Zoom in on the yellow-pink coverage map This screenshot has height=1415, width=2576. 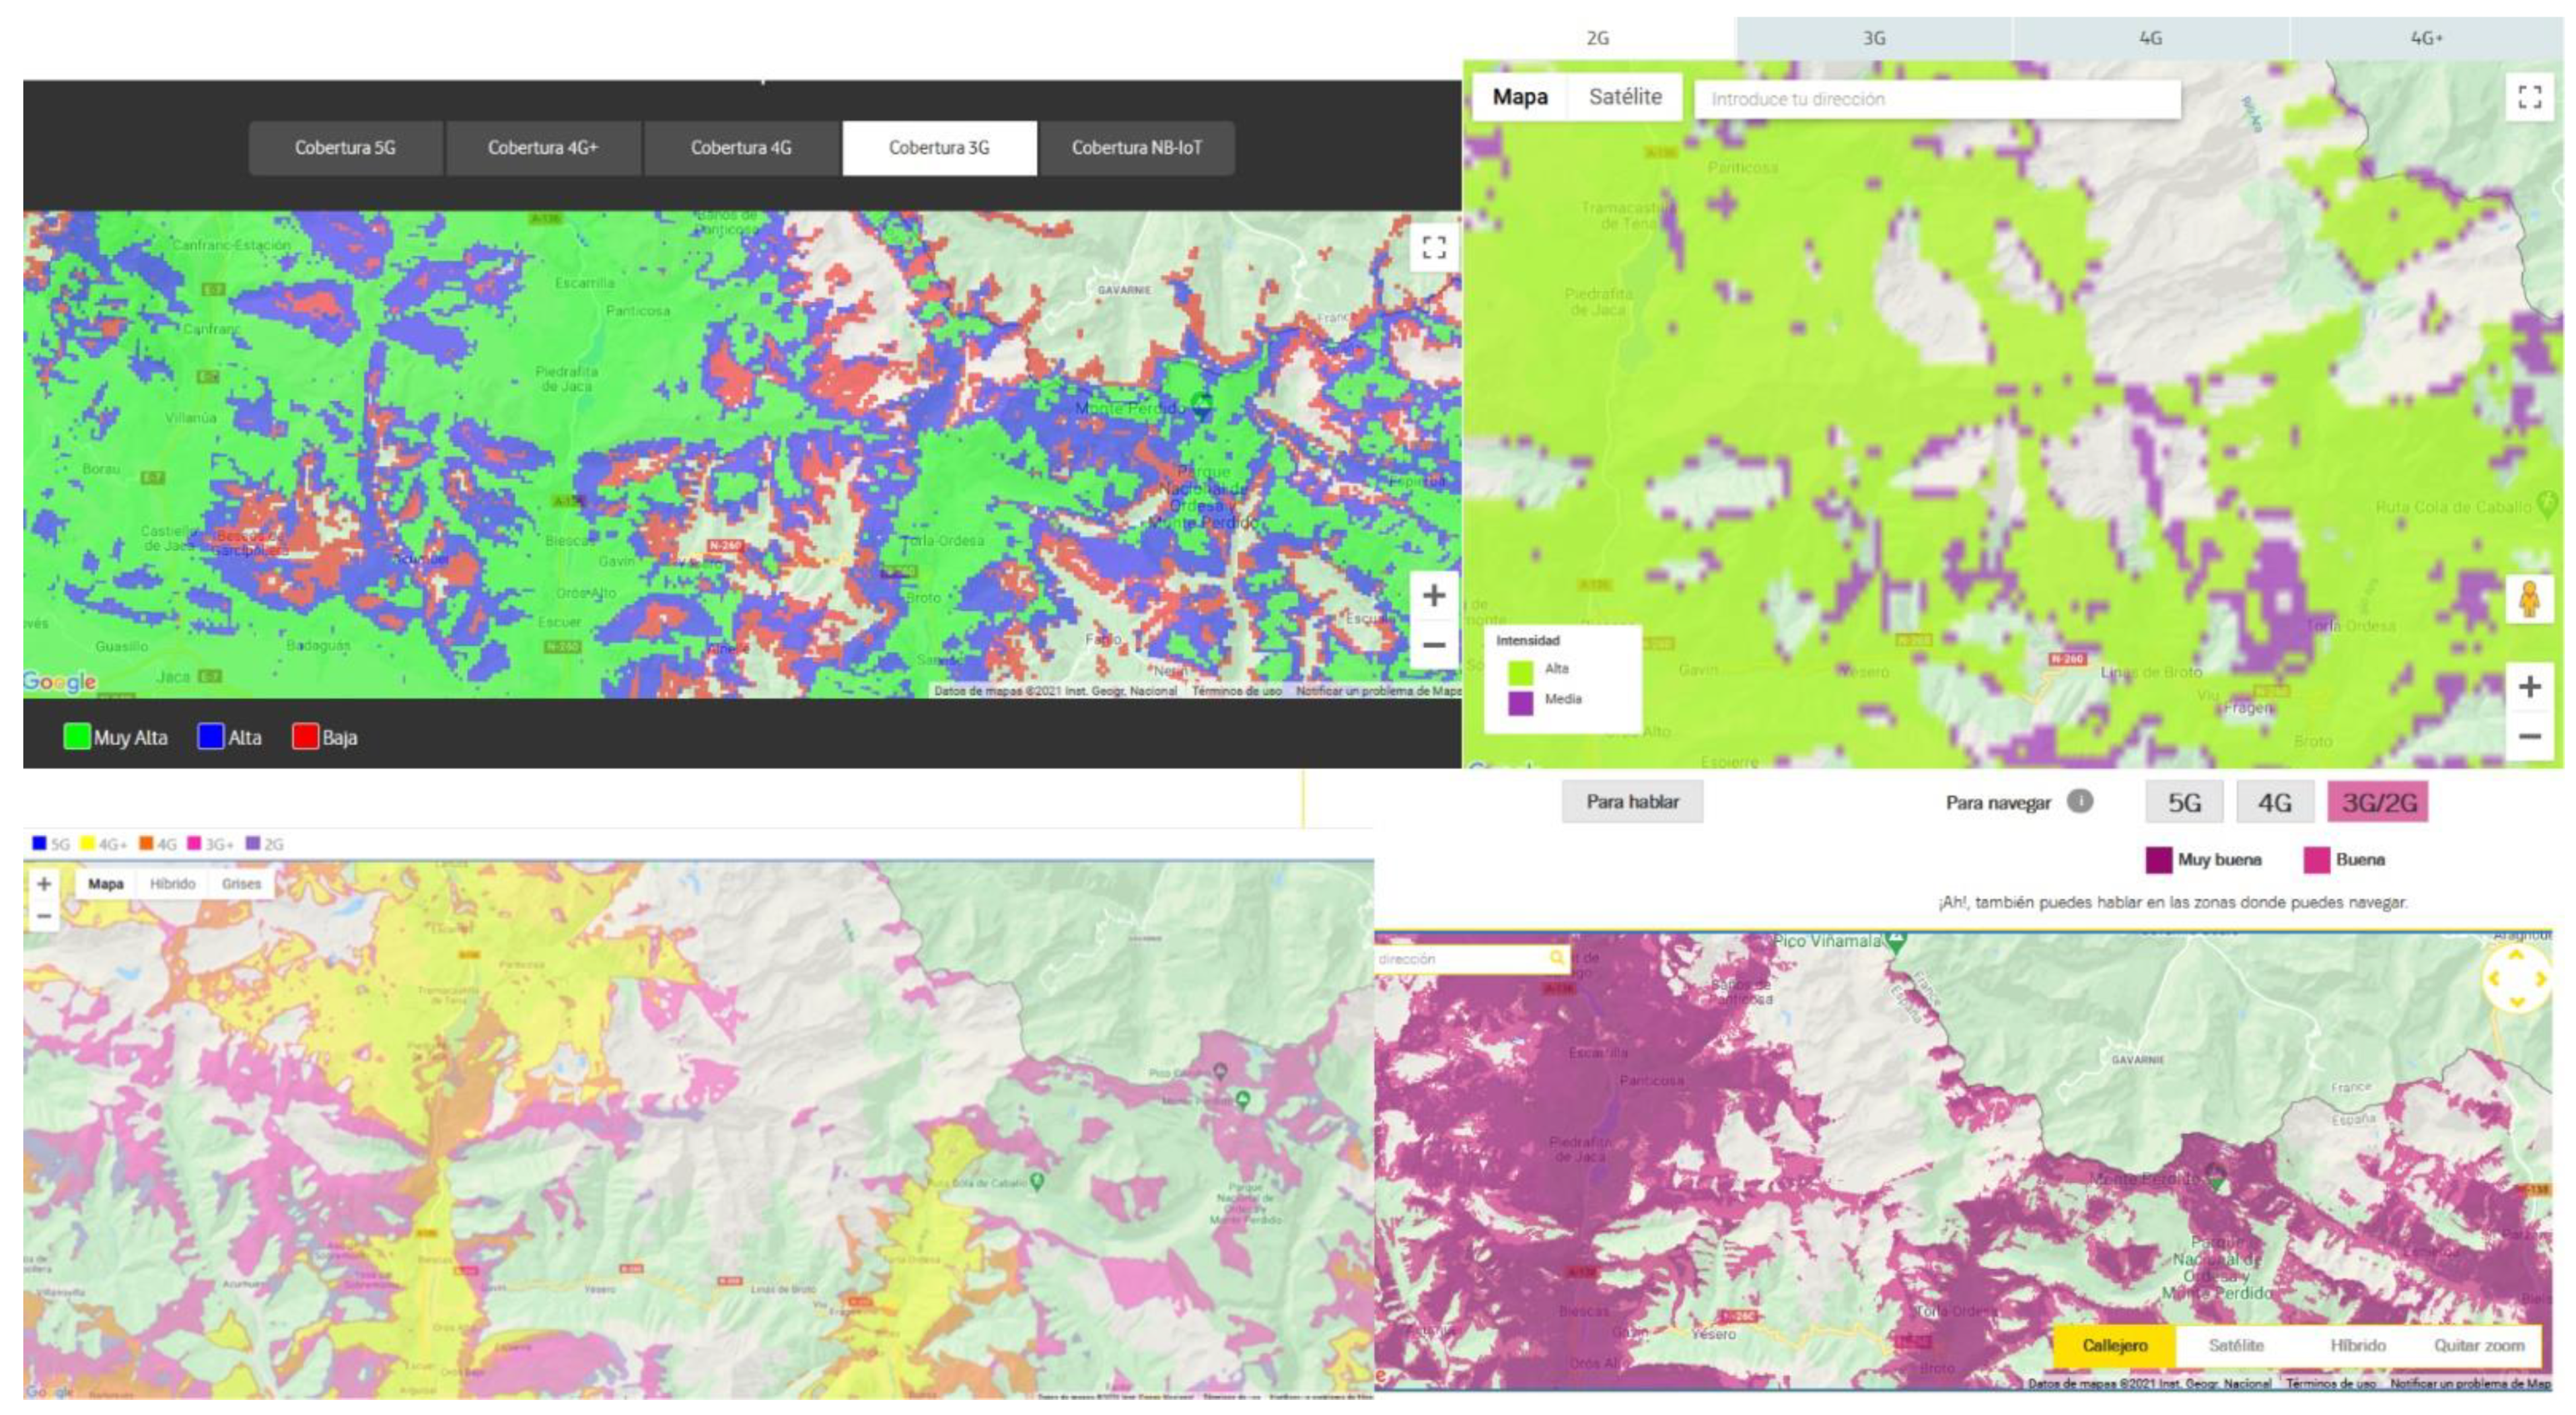coord(44,884)
